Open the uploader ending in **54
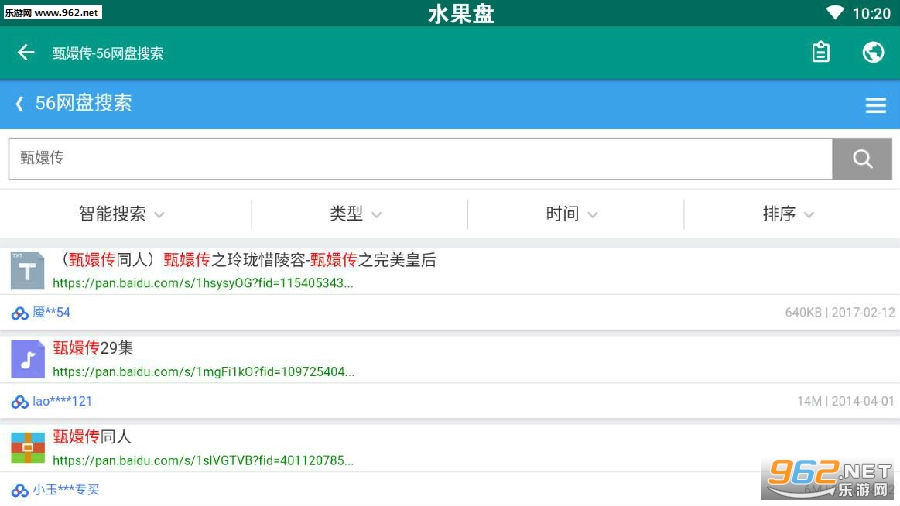 pyautogui.click(x=51, y=313)
